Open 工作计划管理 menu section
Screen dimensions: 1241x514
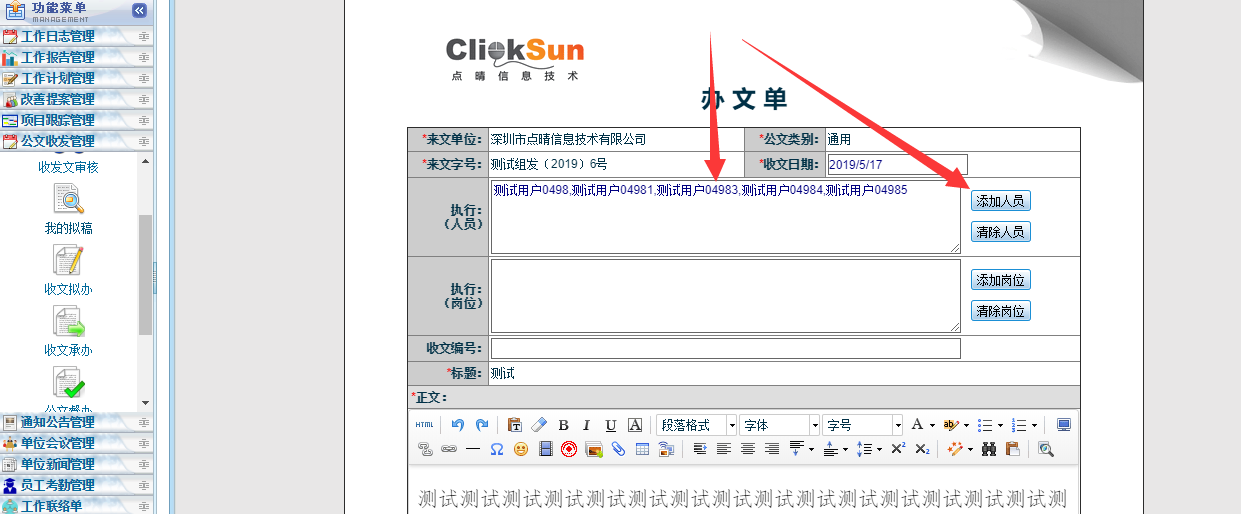pos(77,79)
